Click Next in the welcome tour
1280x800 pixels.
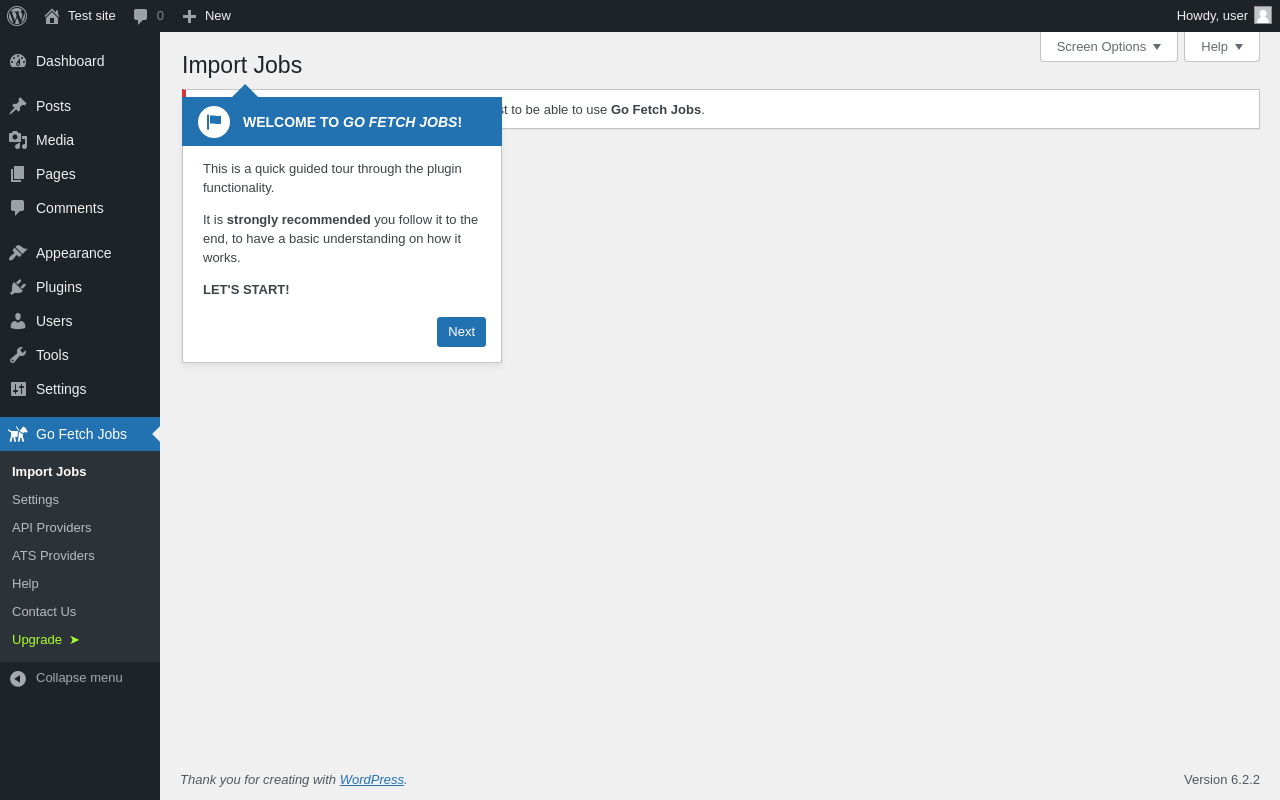[x=461, y=332]
